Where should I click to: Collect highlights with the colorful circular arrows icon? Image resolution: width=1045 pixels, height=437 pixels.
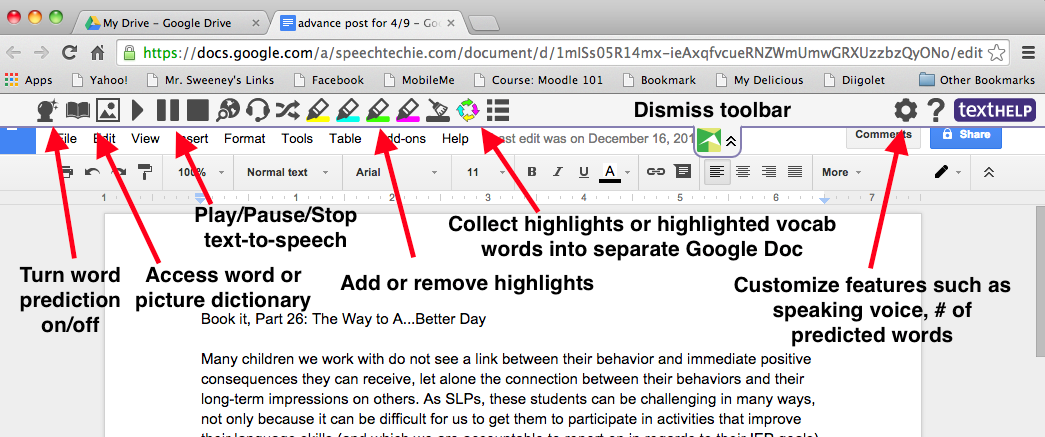[x=468, y=111]
